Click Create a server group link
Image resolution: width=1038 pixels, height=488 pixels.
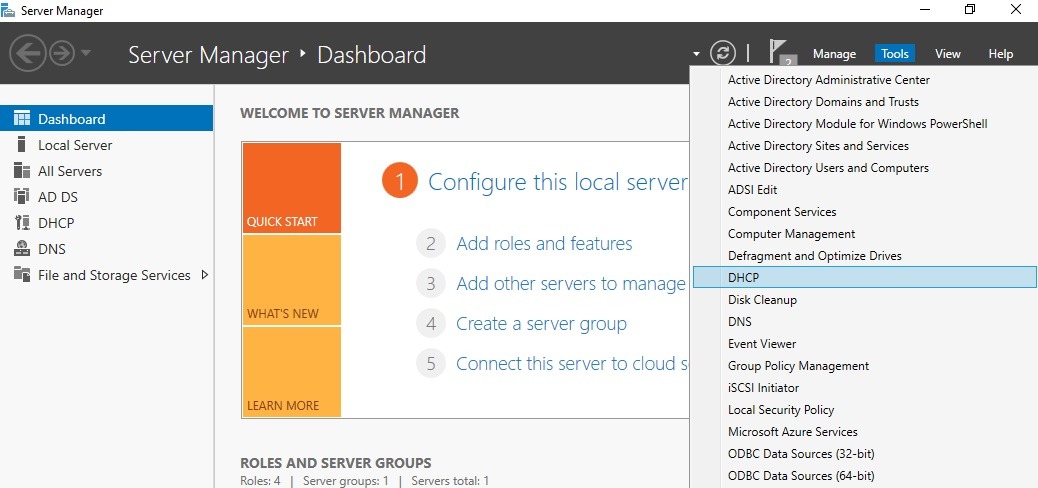(x=541, y=324)
